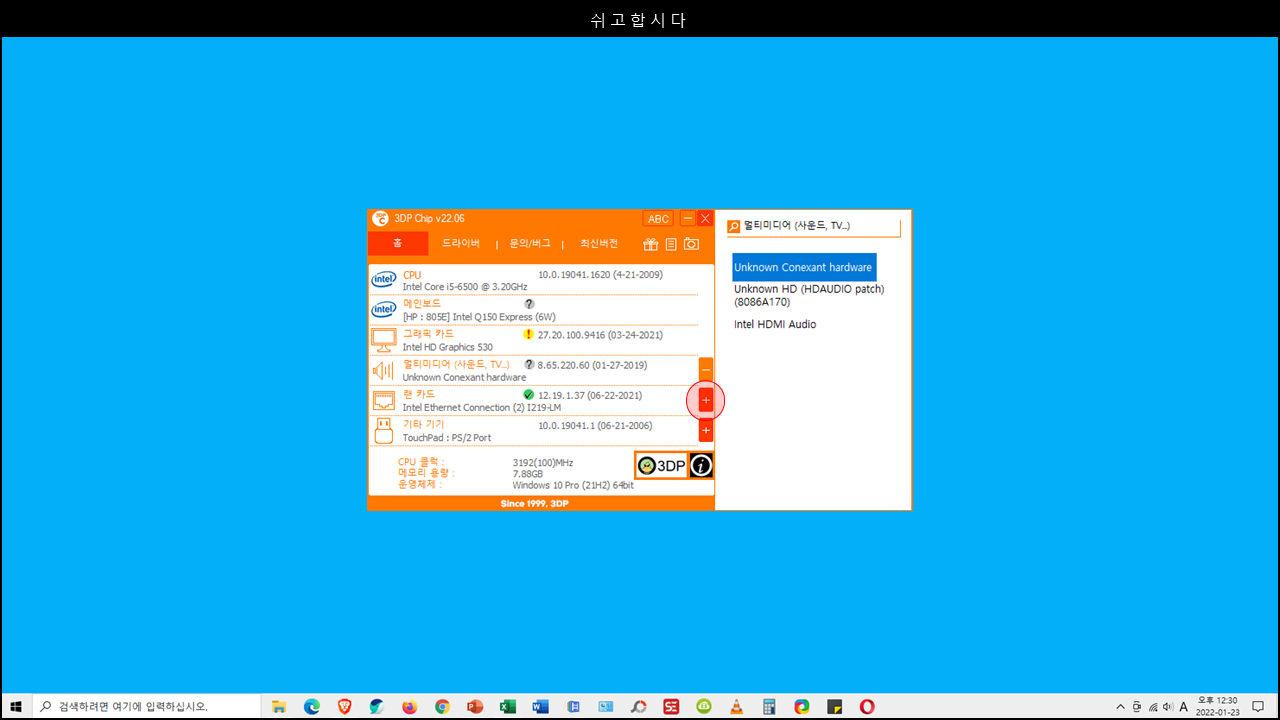Click the speaker icon for 멀티미디어

tap(383, 371)
